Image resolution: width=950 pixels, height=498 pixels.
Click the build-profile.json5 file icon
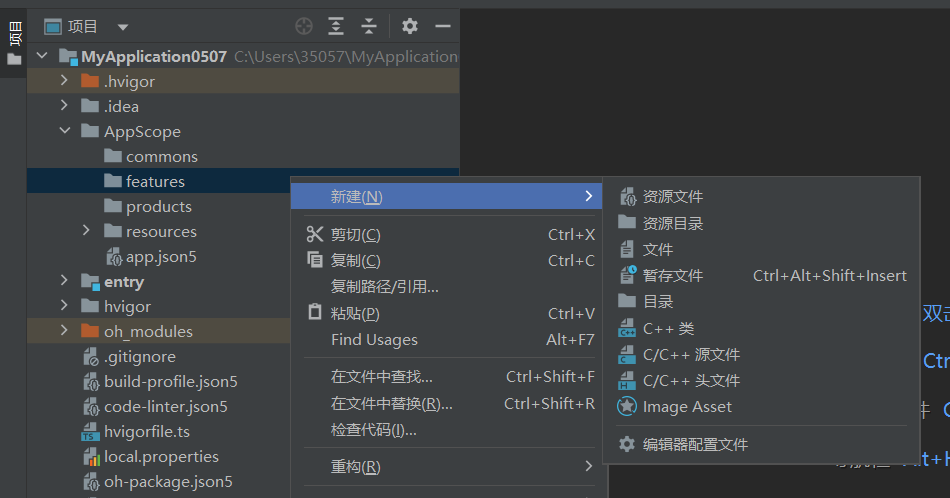[x=91, y=382]
